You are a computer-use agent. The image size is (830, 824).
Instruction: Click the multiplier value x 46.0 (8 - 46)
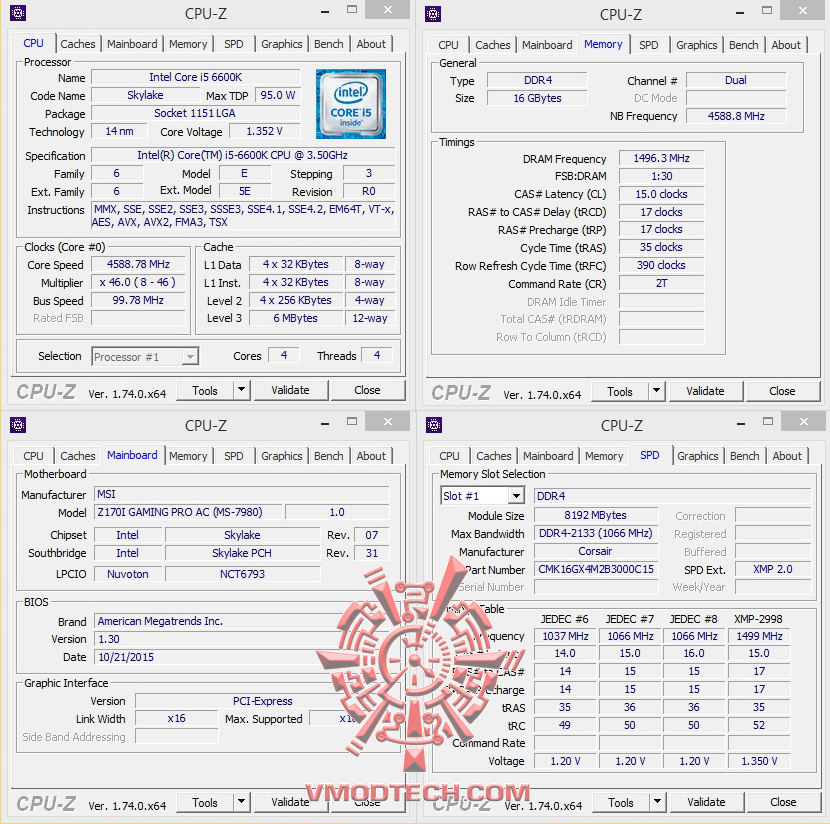[138, 282]
